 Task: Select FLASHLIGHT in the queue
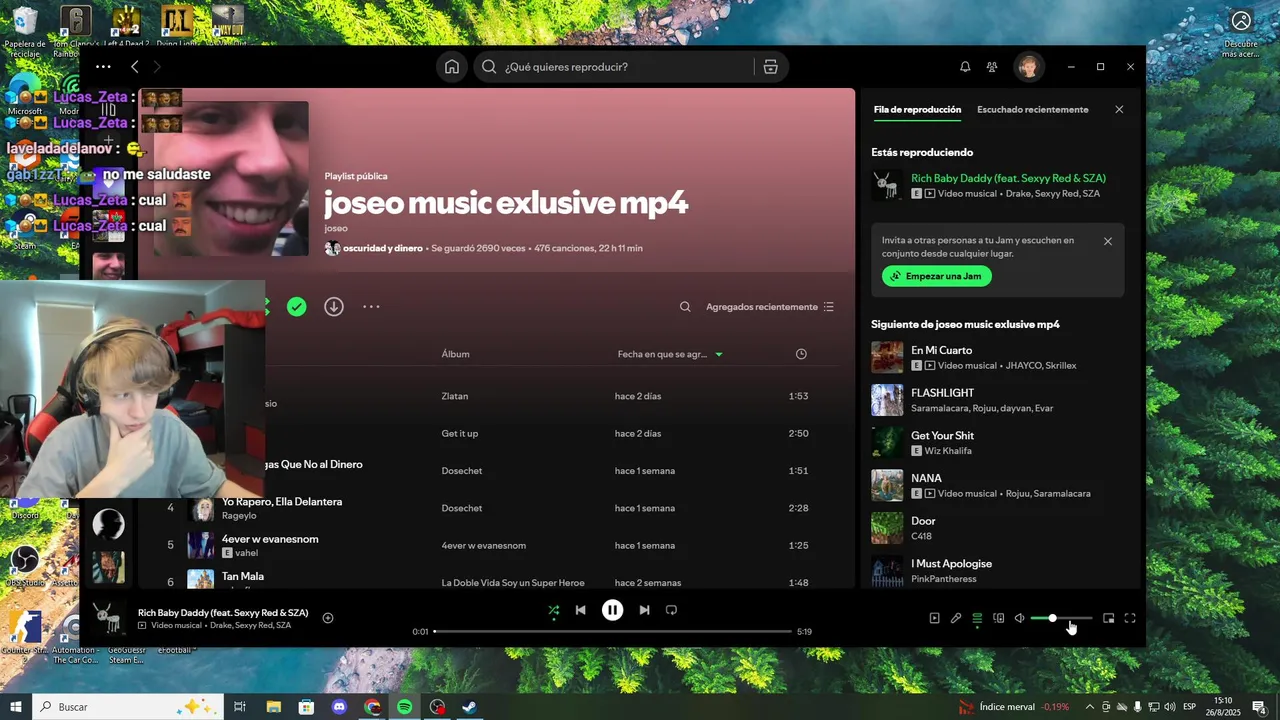tap(997, 400)
